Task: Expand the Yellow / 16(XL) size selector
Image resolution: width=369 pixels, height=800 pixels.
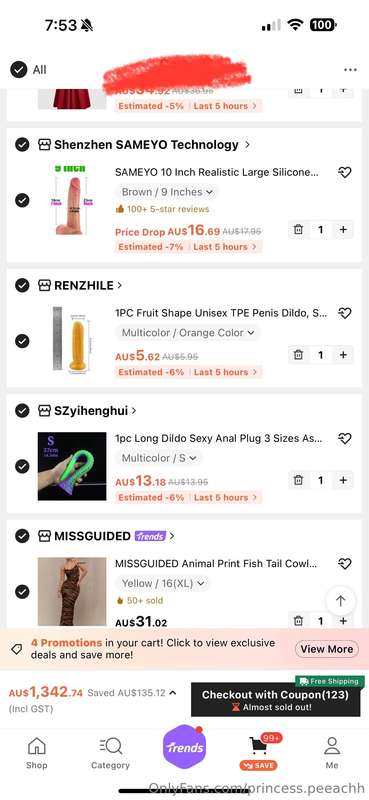Action: pos(163,583)
